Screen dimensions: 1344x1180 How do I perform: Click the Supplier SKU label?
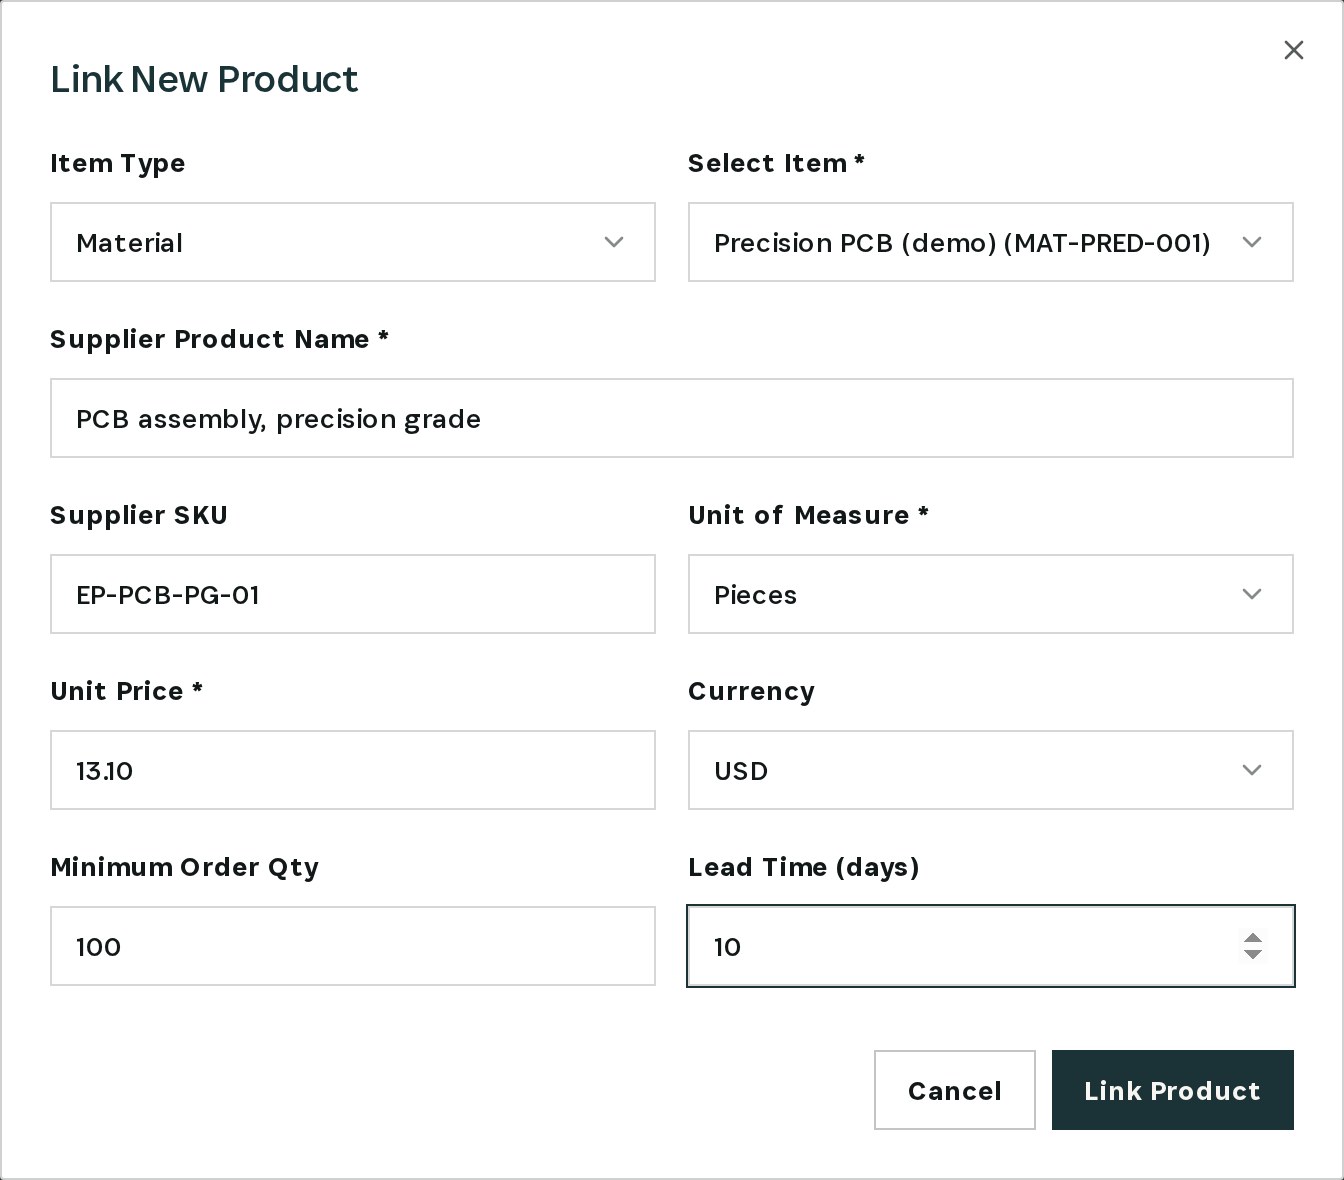139,515
